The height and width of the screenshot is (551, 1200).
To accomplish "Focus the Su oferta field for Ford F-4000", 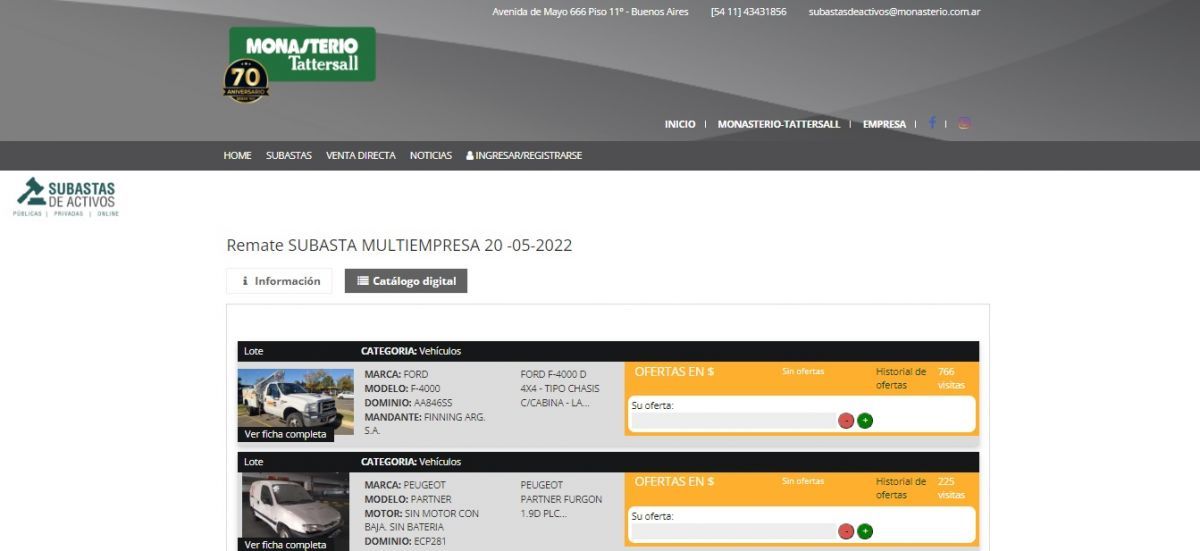I will click(x=733, y=421).
